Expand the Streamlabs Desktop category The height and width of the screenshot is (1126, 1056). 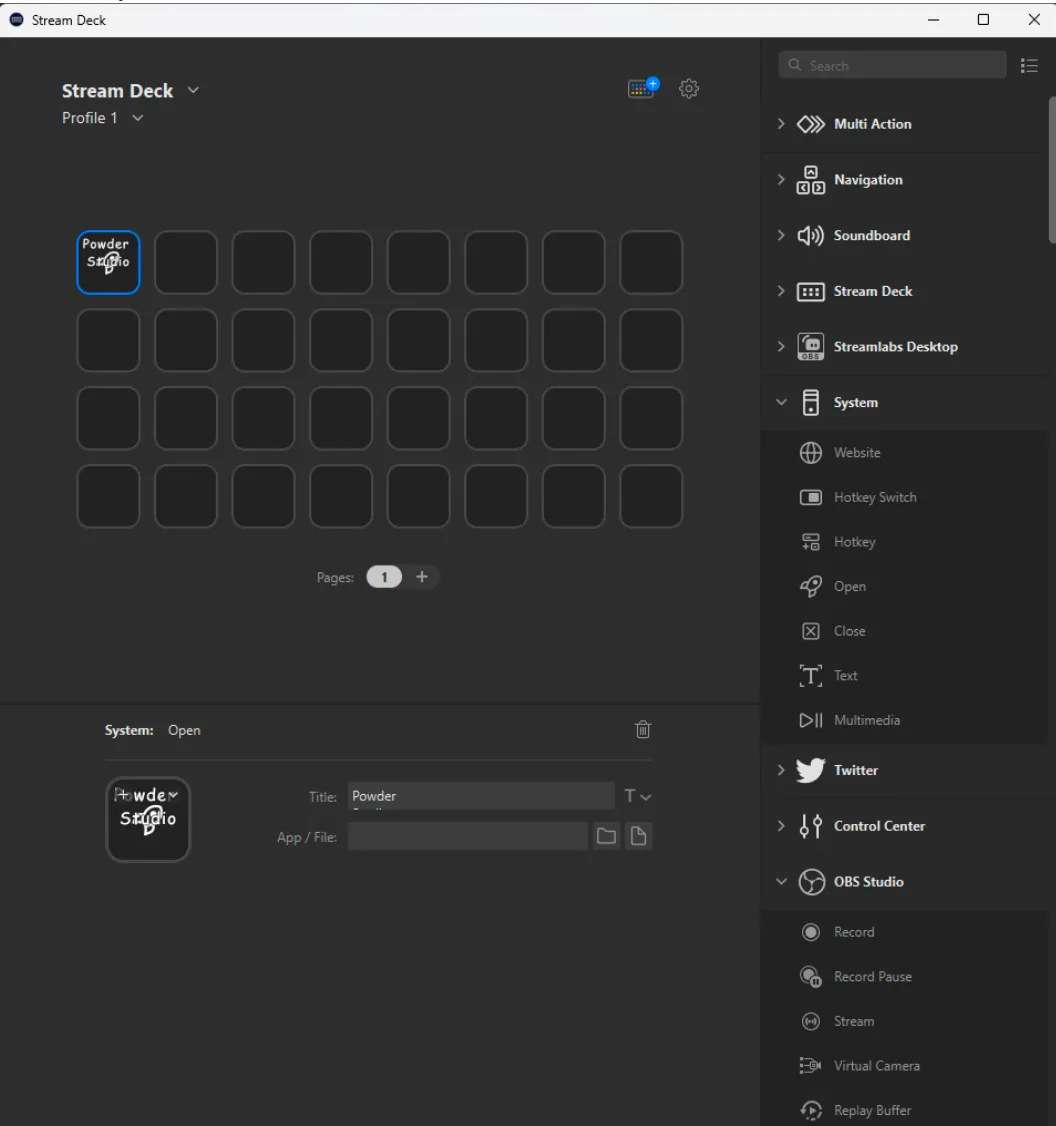point(781,347)
